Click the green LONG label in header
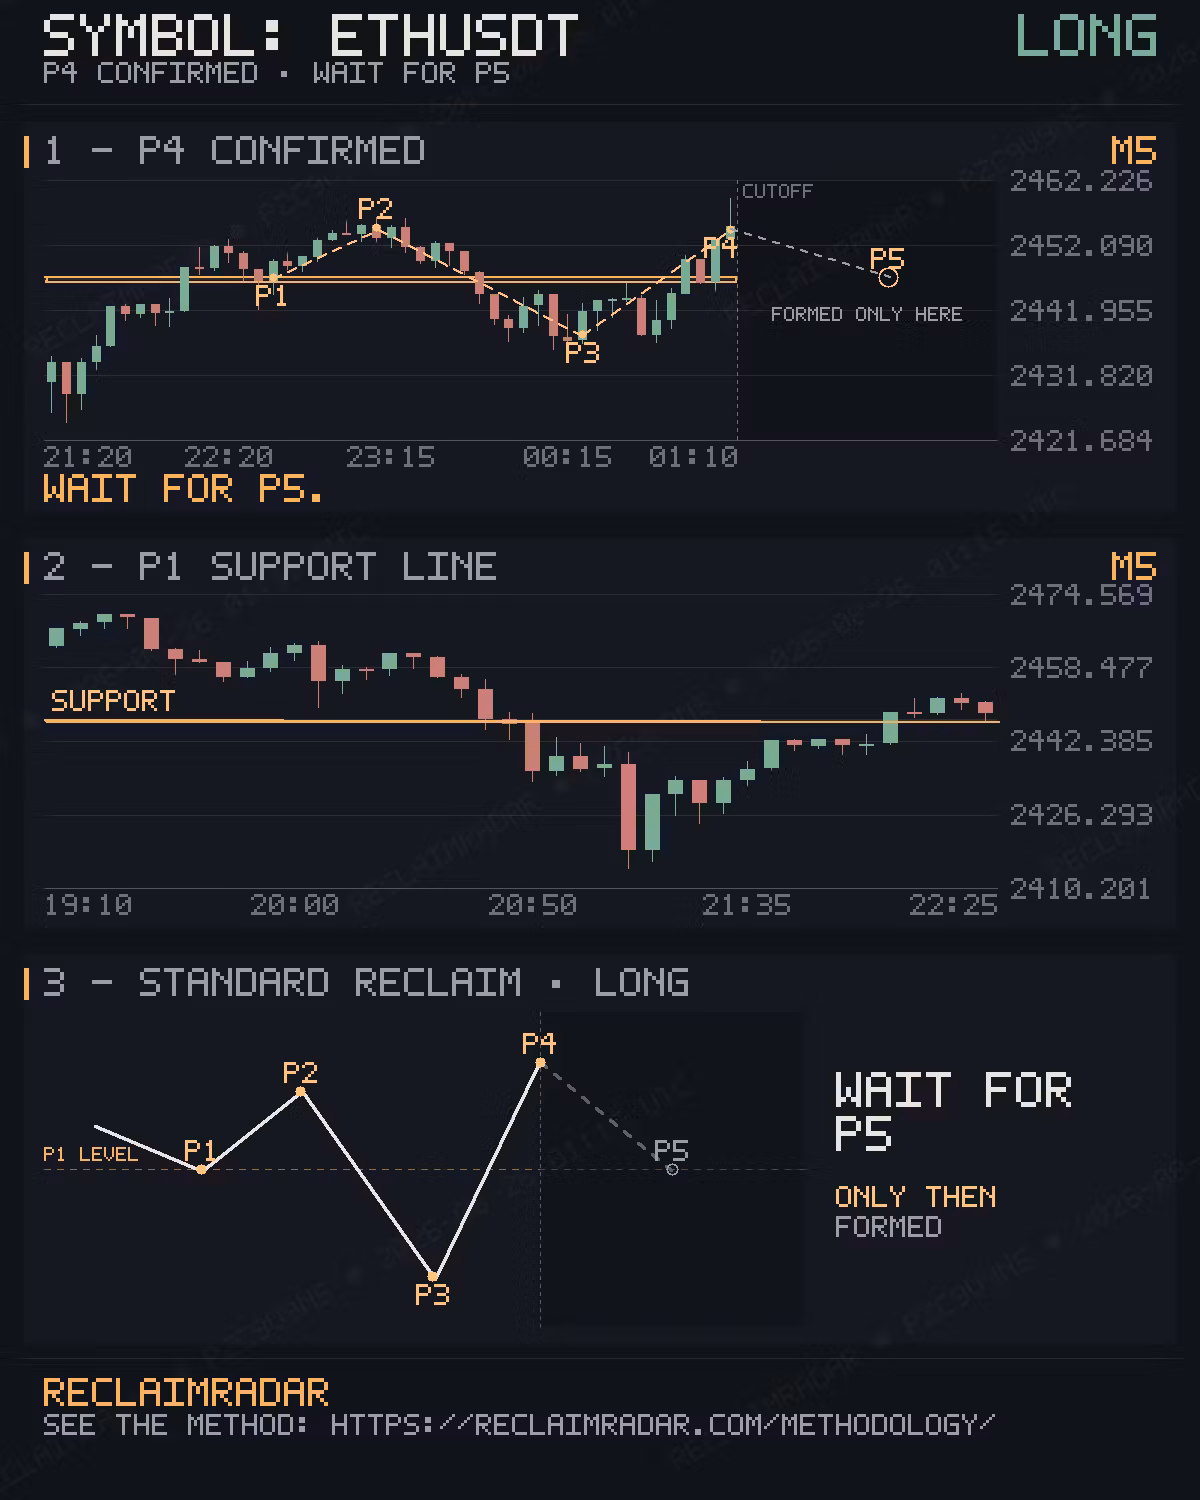1200x1500 pixels. pos(1086,36)
